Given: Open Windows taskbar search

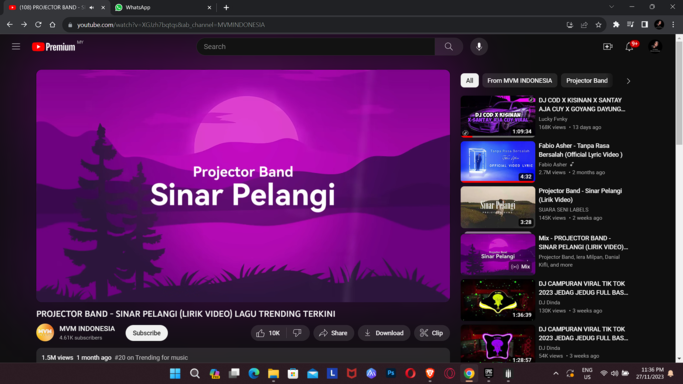Looking at the screenshot, I should pos(195,374).
